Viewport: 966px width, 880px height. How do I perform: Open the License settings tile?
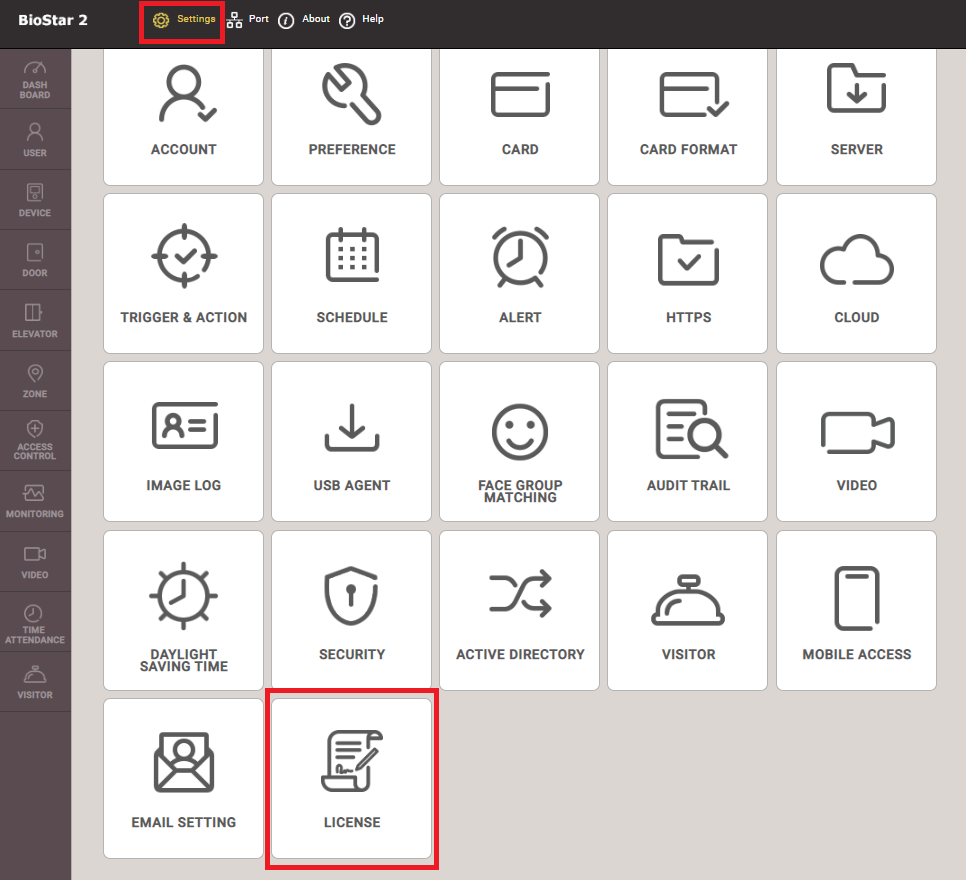(x=352, y=777)
